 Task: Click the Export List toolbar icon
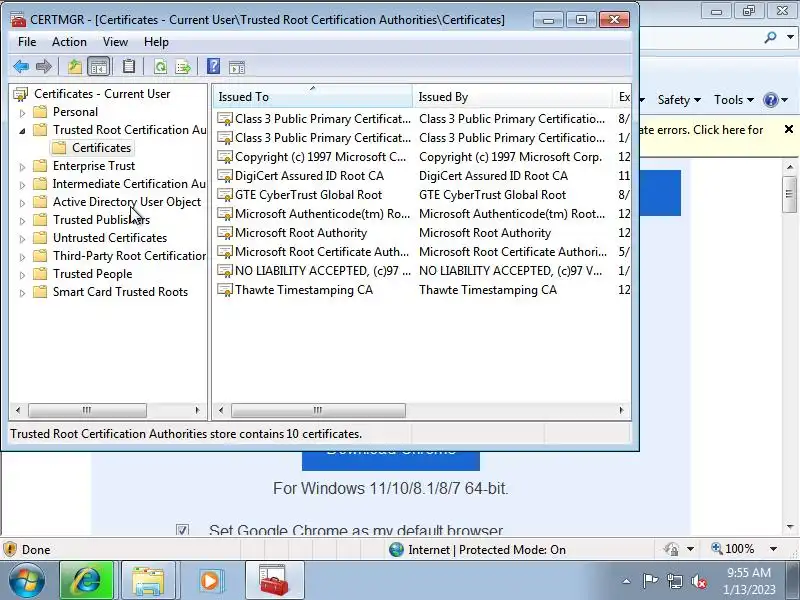point(183,67)
